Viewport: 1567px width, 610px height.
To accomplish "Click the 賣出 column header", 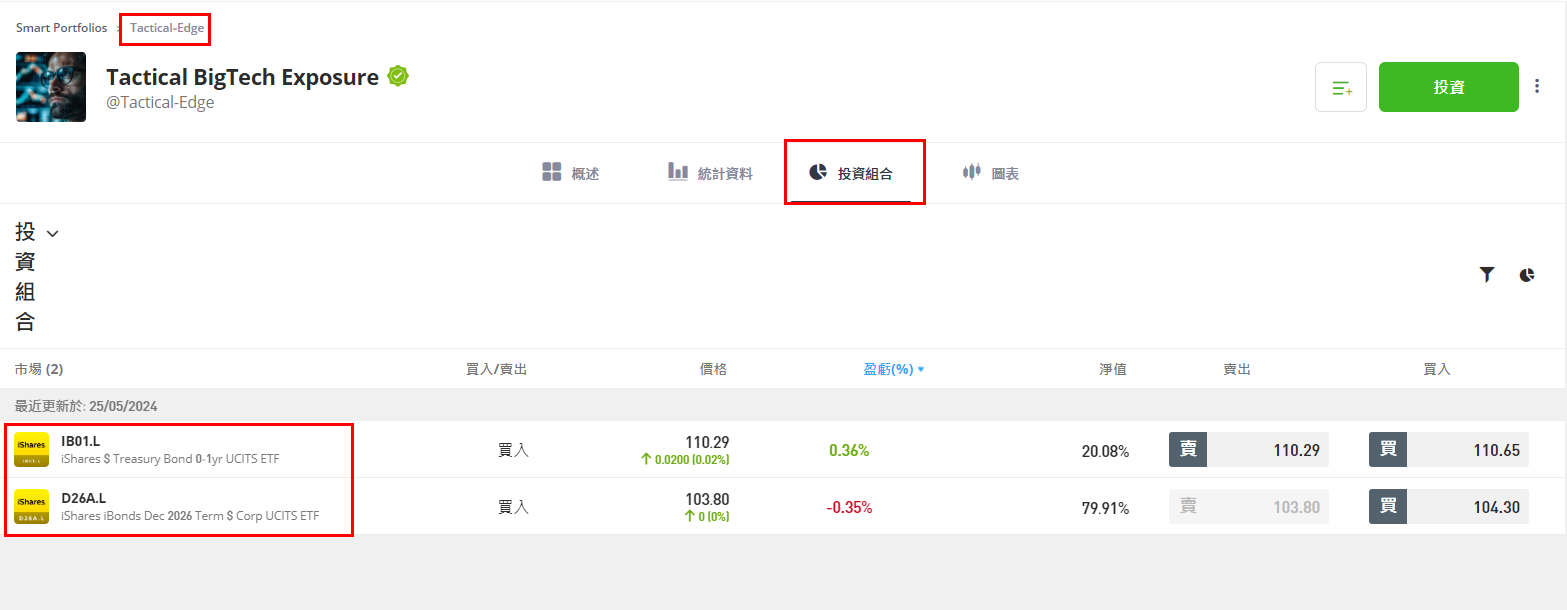I will pos(1237,369).
